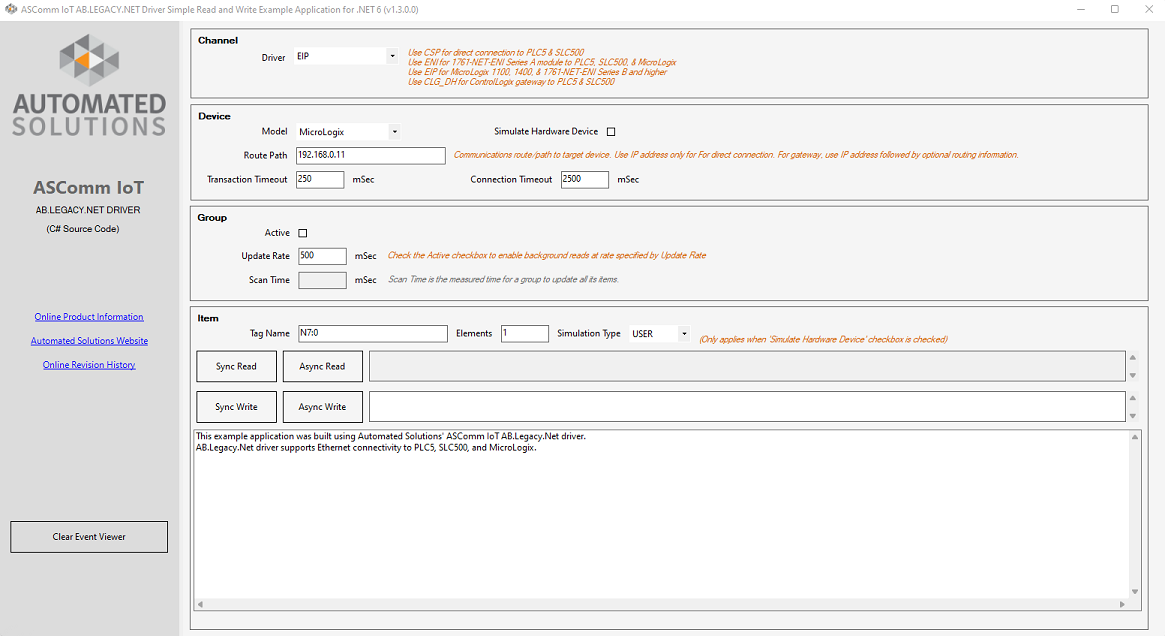1165x636 pixels.
Task: Click the Async Read button
Action: pos(322,366)
